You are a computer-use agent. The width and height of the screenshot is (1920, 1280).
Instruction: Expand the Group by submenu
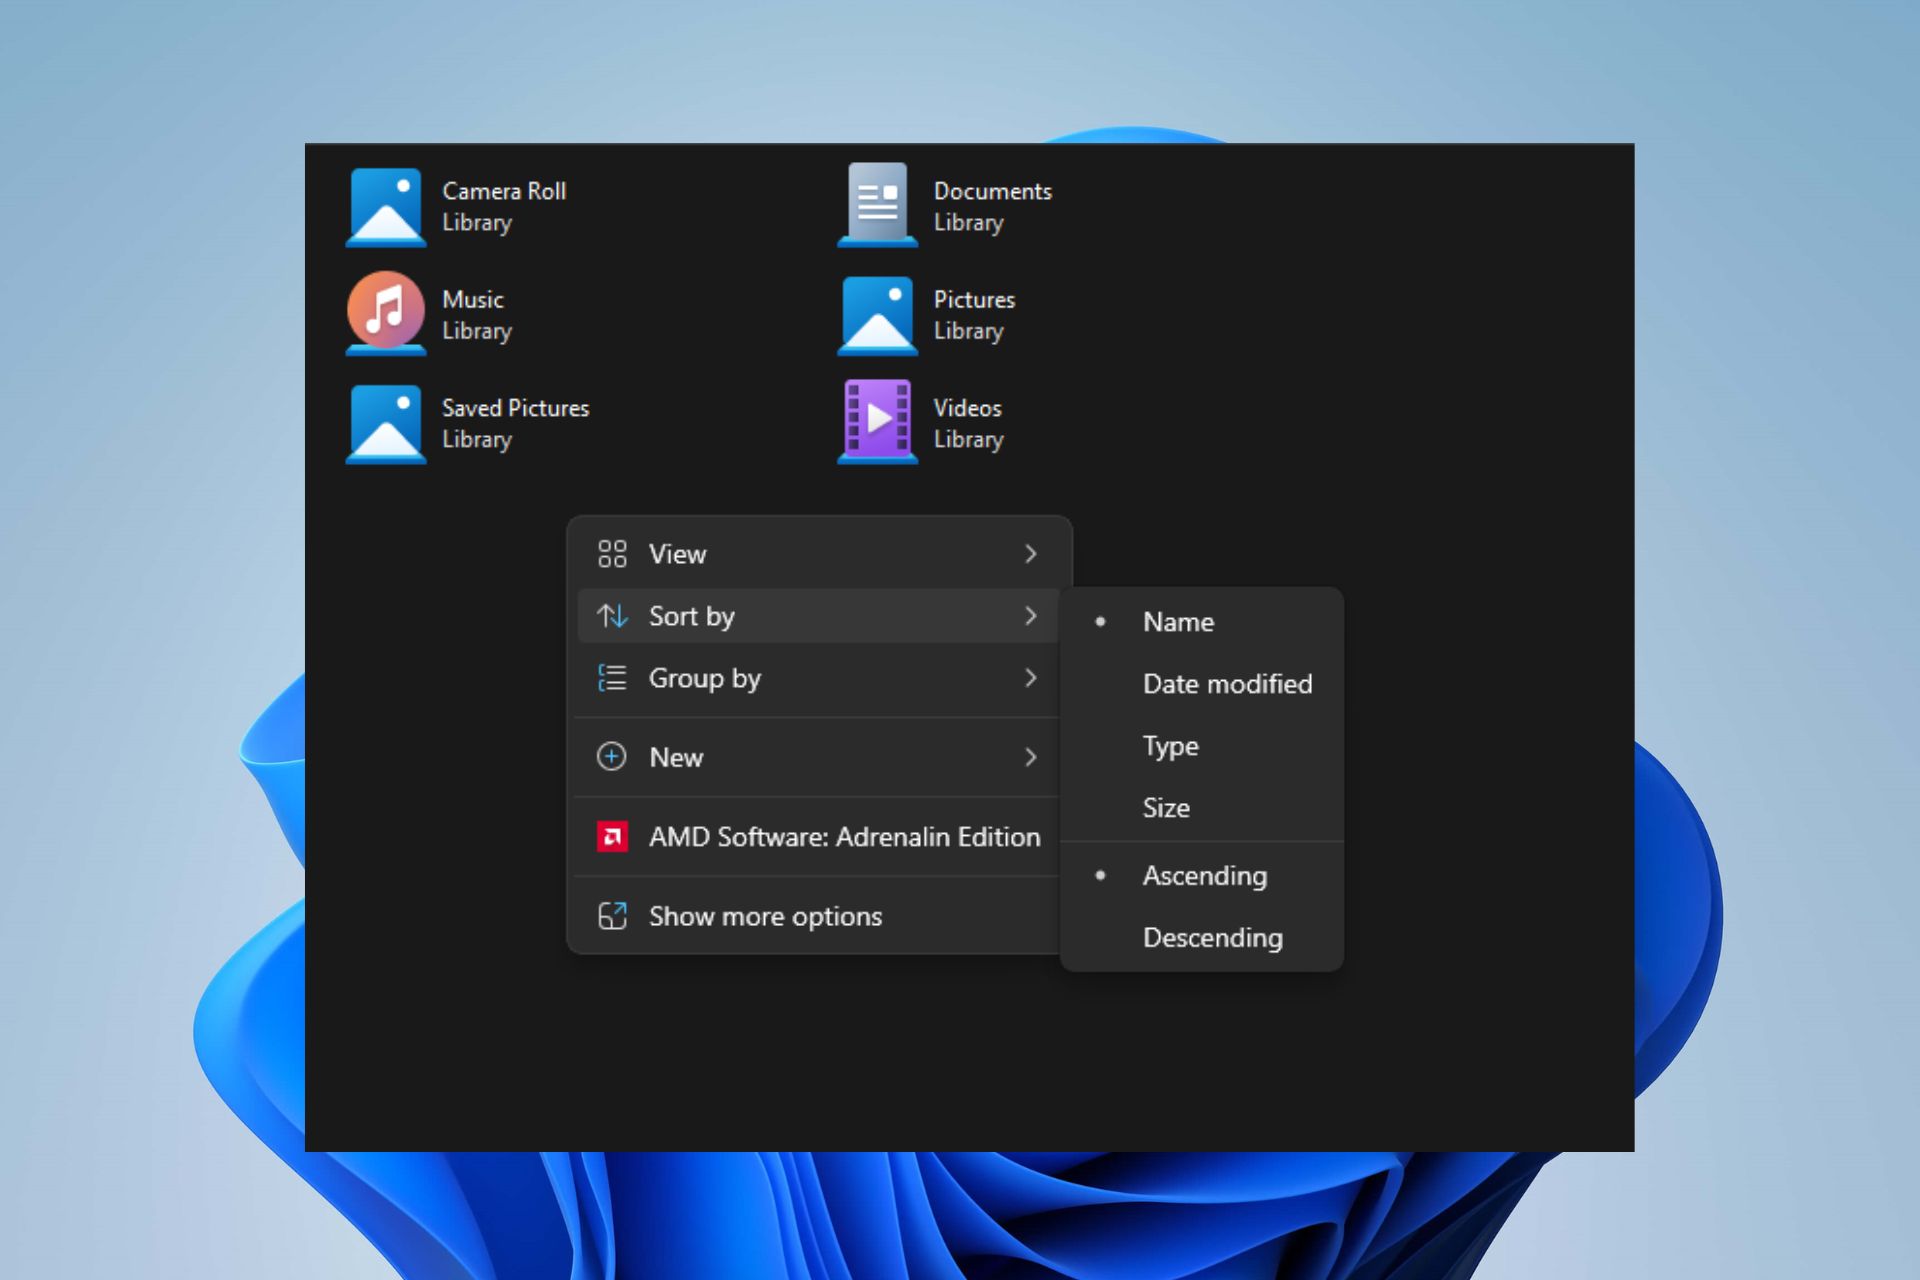[x=816, y=677]
